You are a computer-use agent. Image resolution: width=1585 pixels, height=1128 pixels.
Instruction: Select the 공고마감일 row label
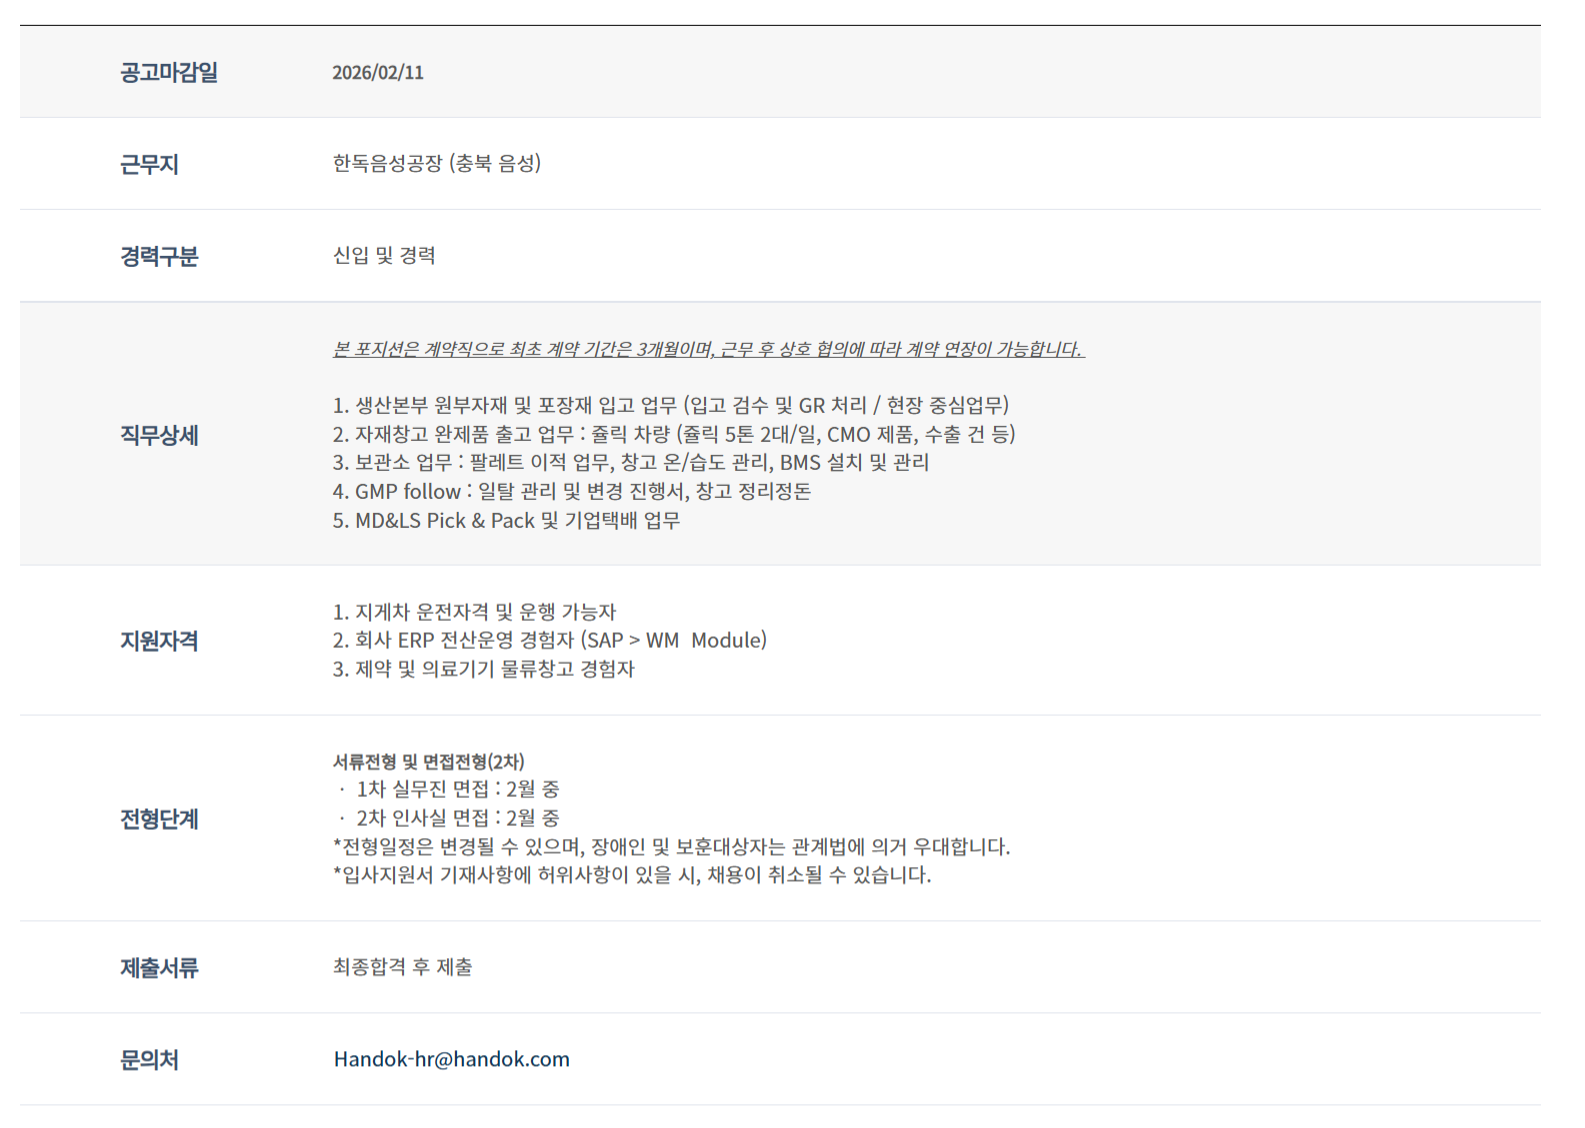(x=168, y=72)
